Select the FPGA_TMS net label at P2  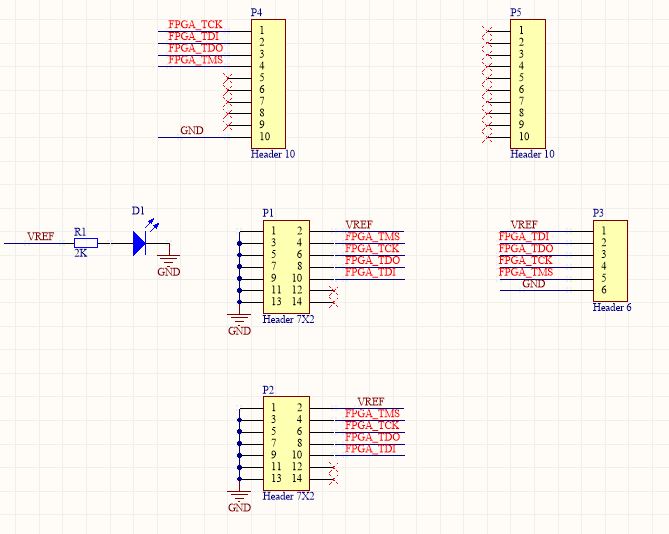click(x=372, y=414)
